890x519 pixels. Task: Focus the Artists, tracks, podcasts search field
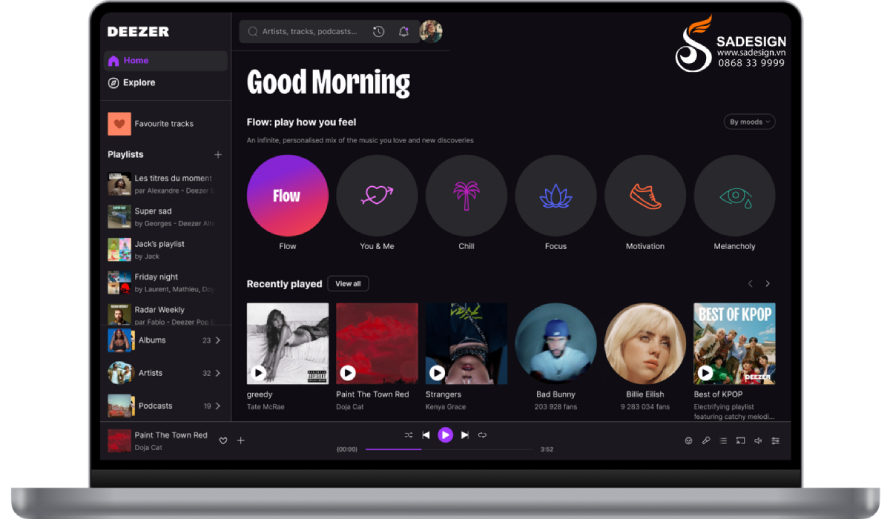click(x=309, y=32)
